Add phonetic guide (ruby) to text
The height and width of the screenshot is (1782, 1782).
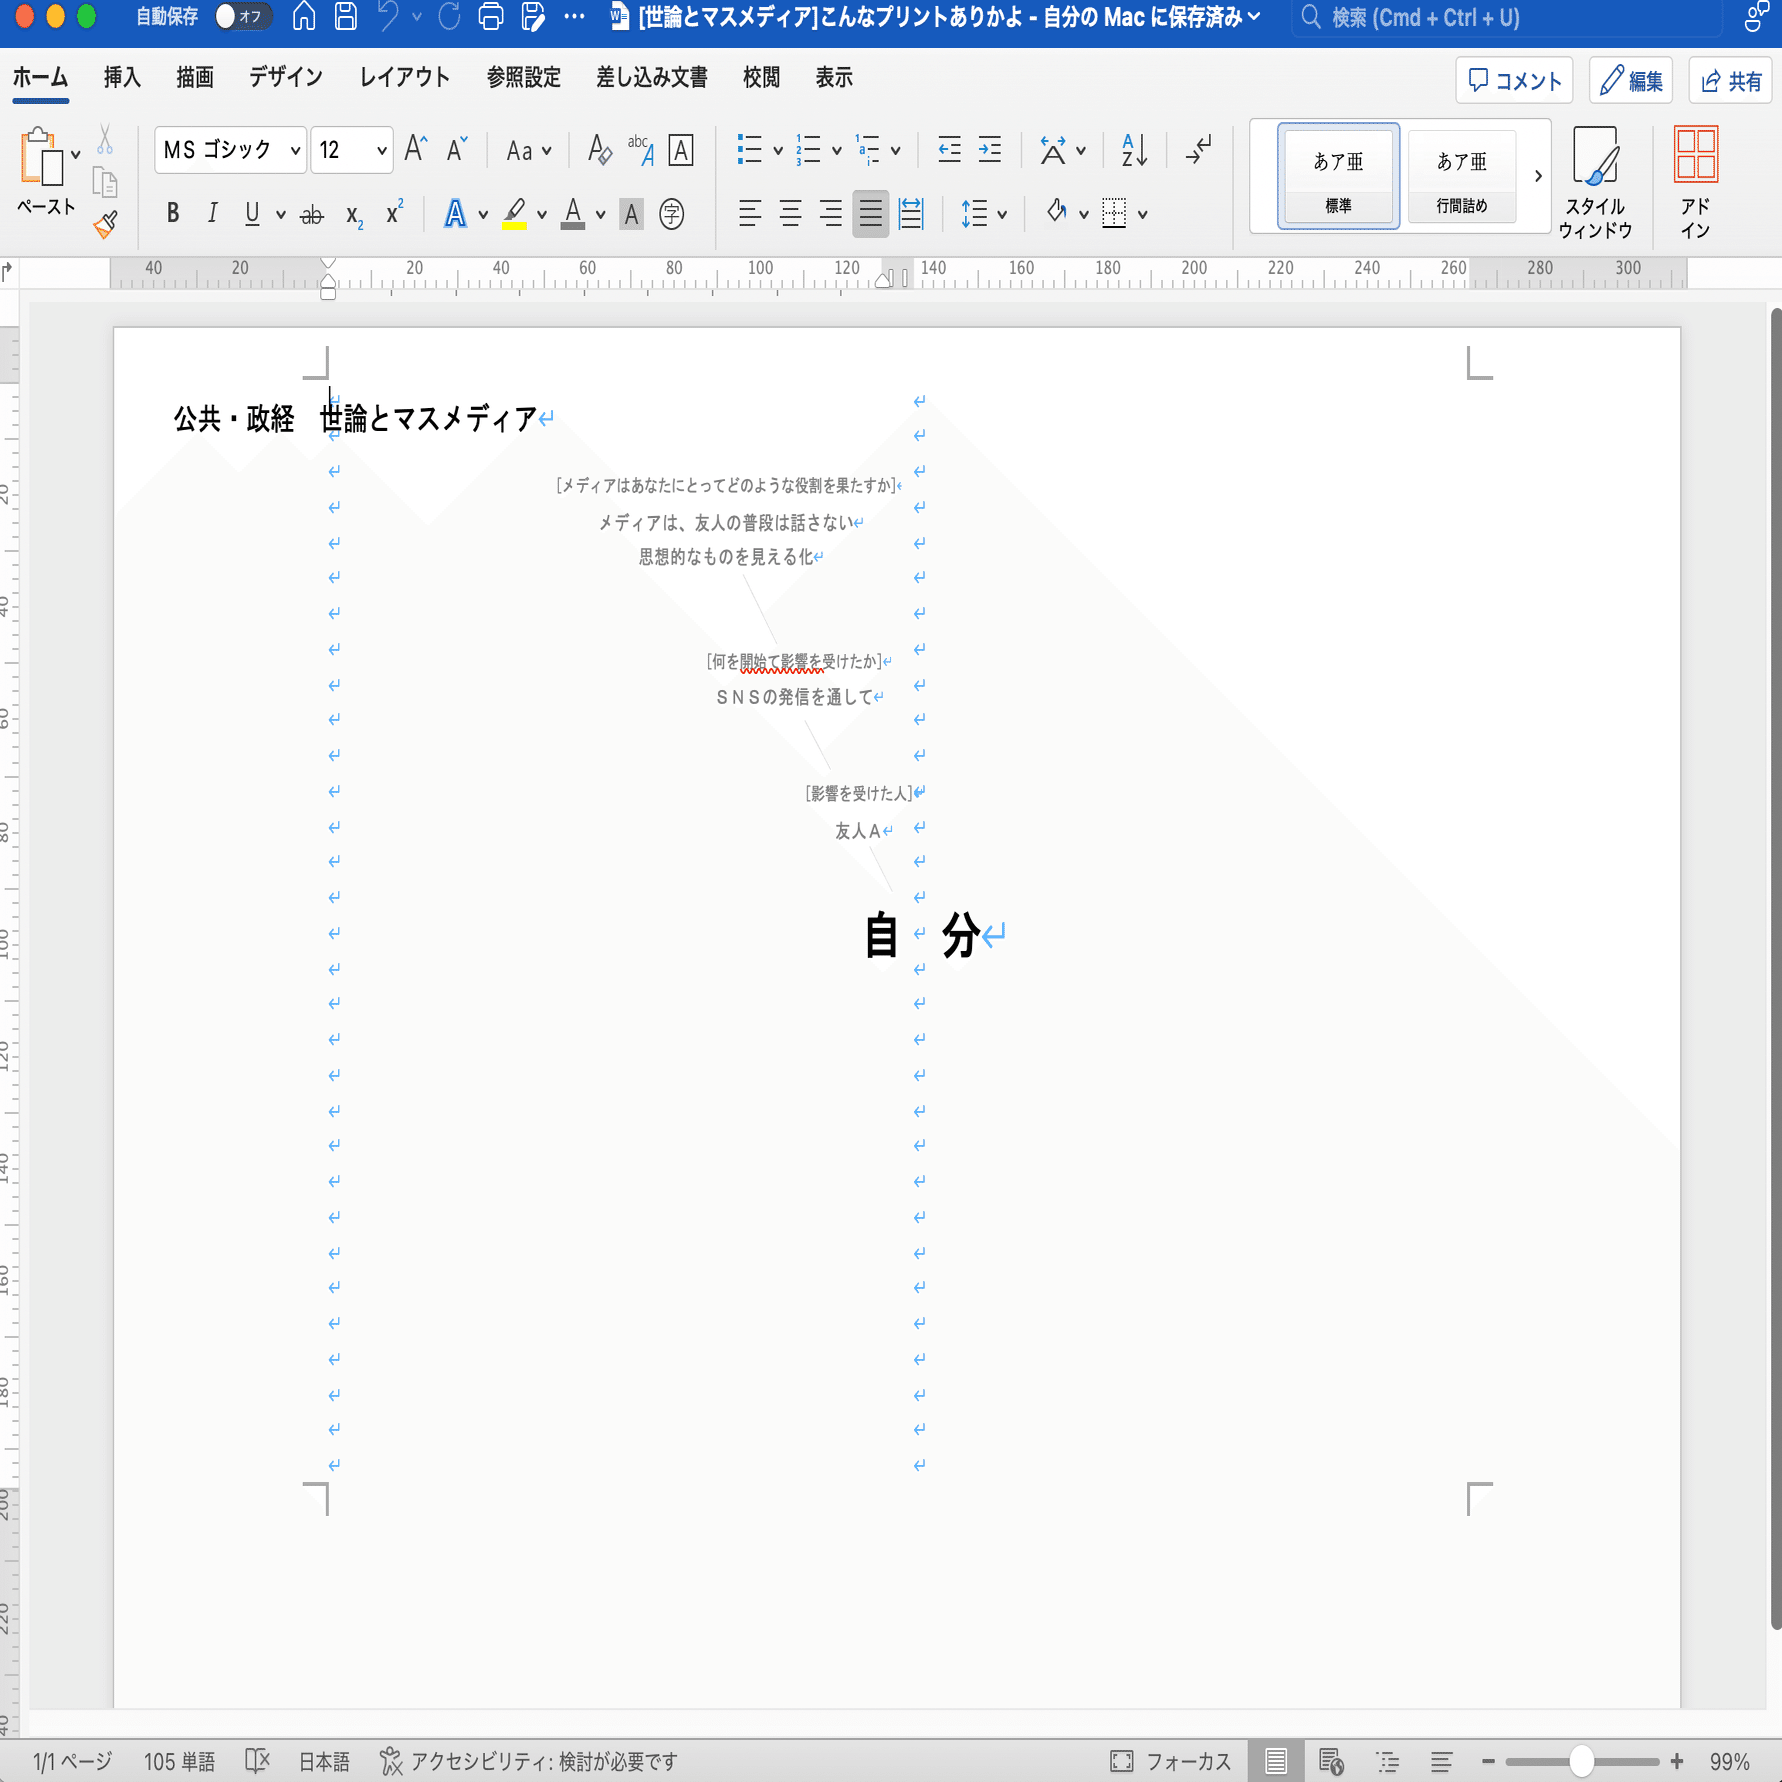(x=640, y=150)
